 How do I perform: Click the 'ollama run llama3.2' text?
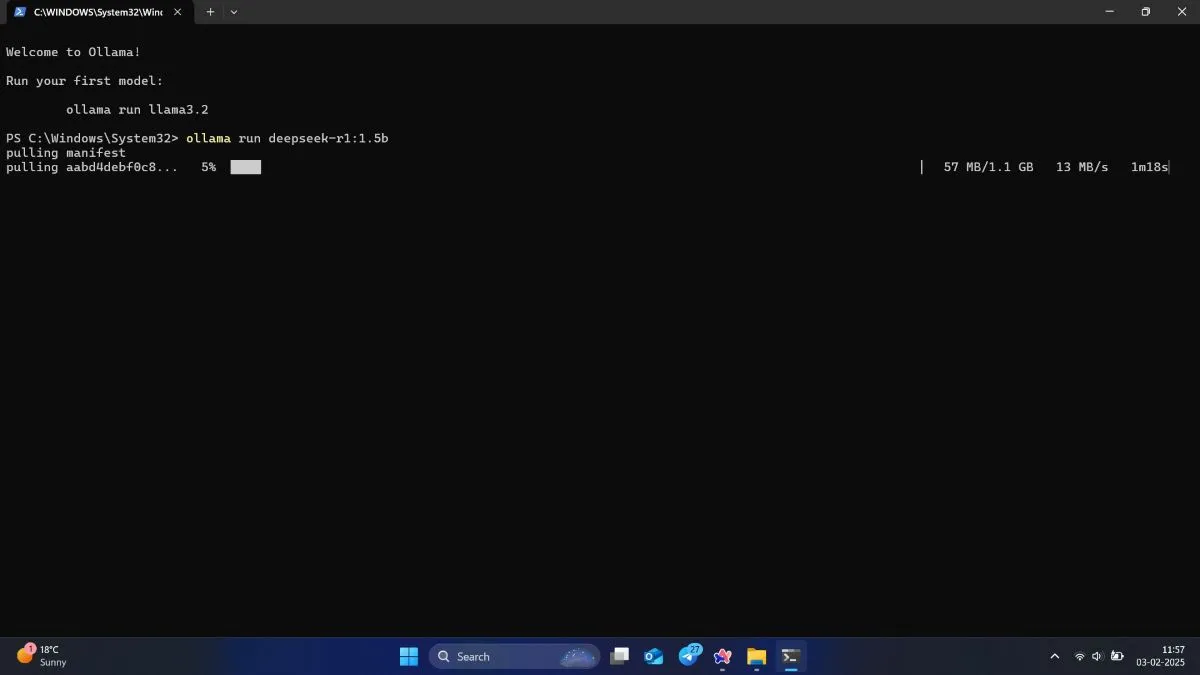pyautogui.click(x=137, y=110)
